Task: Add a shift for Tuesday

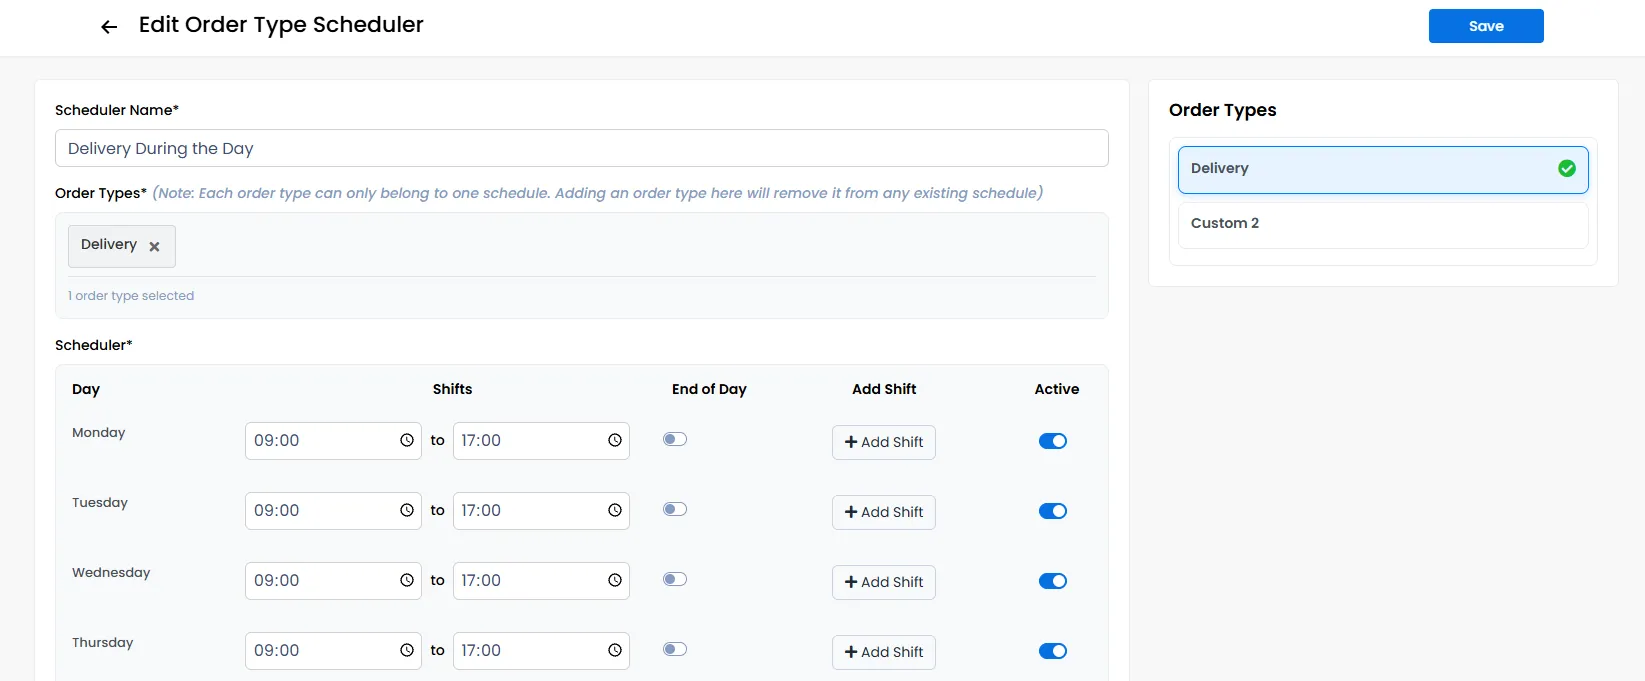Action: point(884,512)
